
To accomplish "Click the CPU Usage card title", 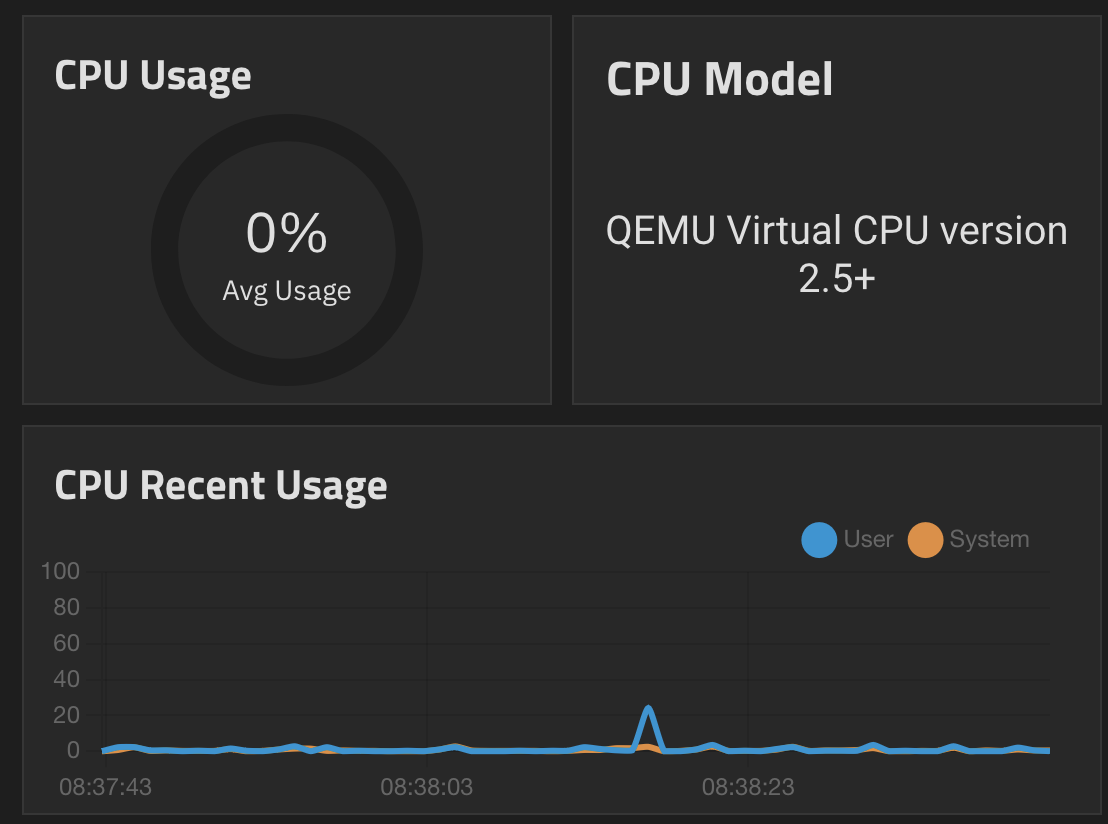I will tap(153, 75).
